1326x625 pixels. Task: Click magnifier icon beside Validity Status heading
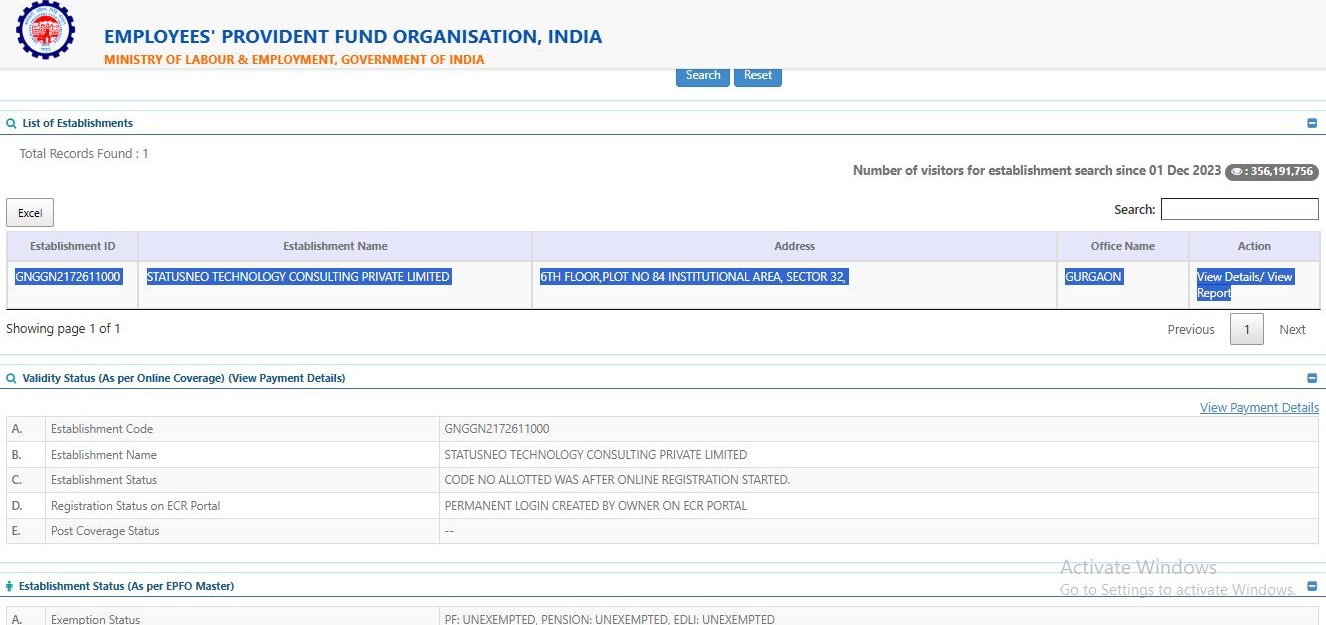(12, 379)
